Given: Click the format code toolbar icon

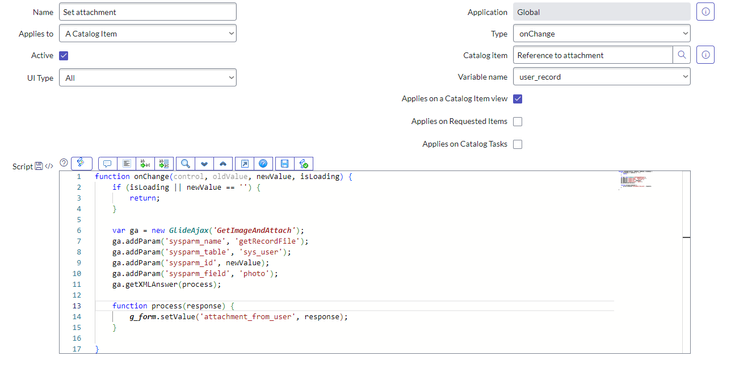Looking at the screenshot, I should [127, 163].
